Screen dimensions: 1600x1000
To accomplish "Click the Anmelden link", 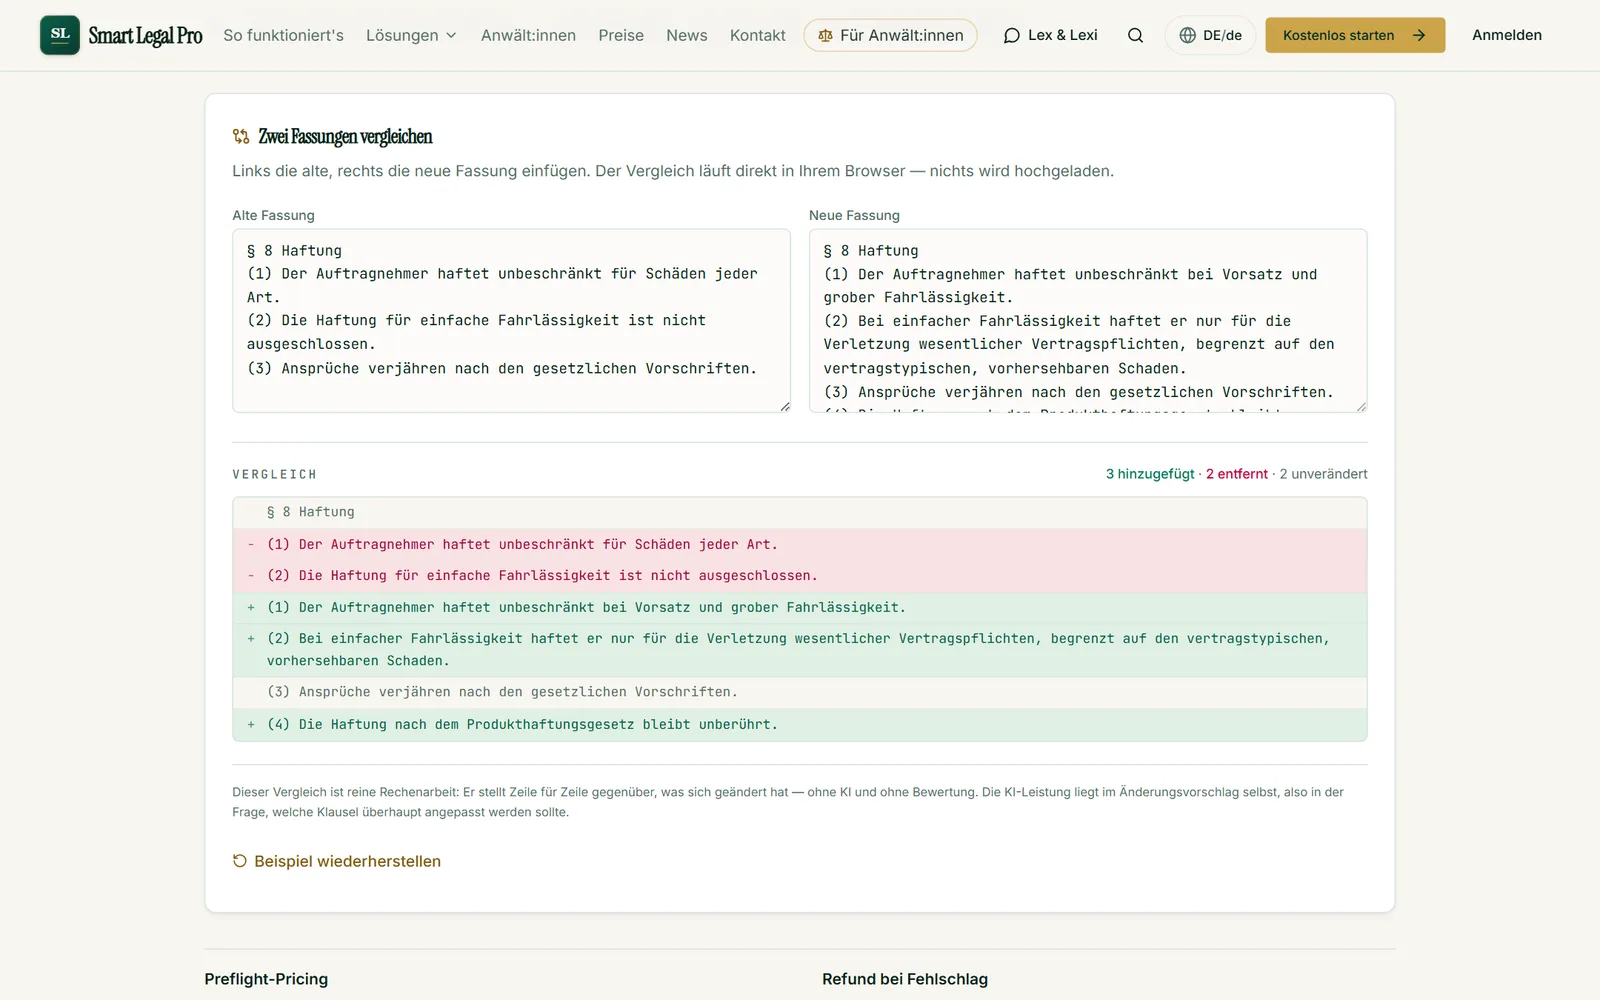I will (1506, 35).
